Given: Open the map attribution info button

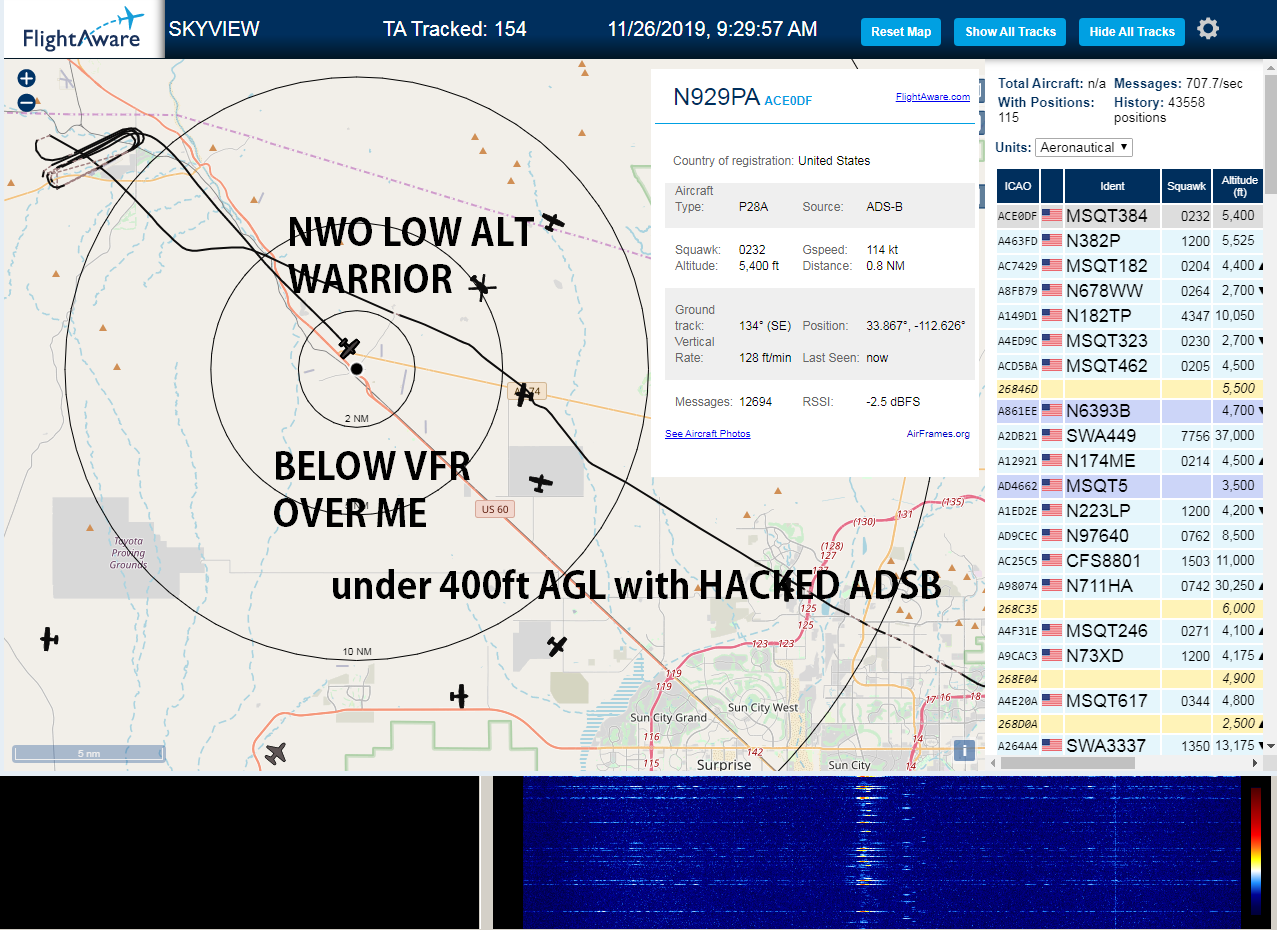Looking at the screenshot, I should (964, 750).
